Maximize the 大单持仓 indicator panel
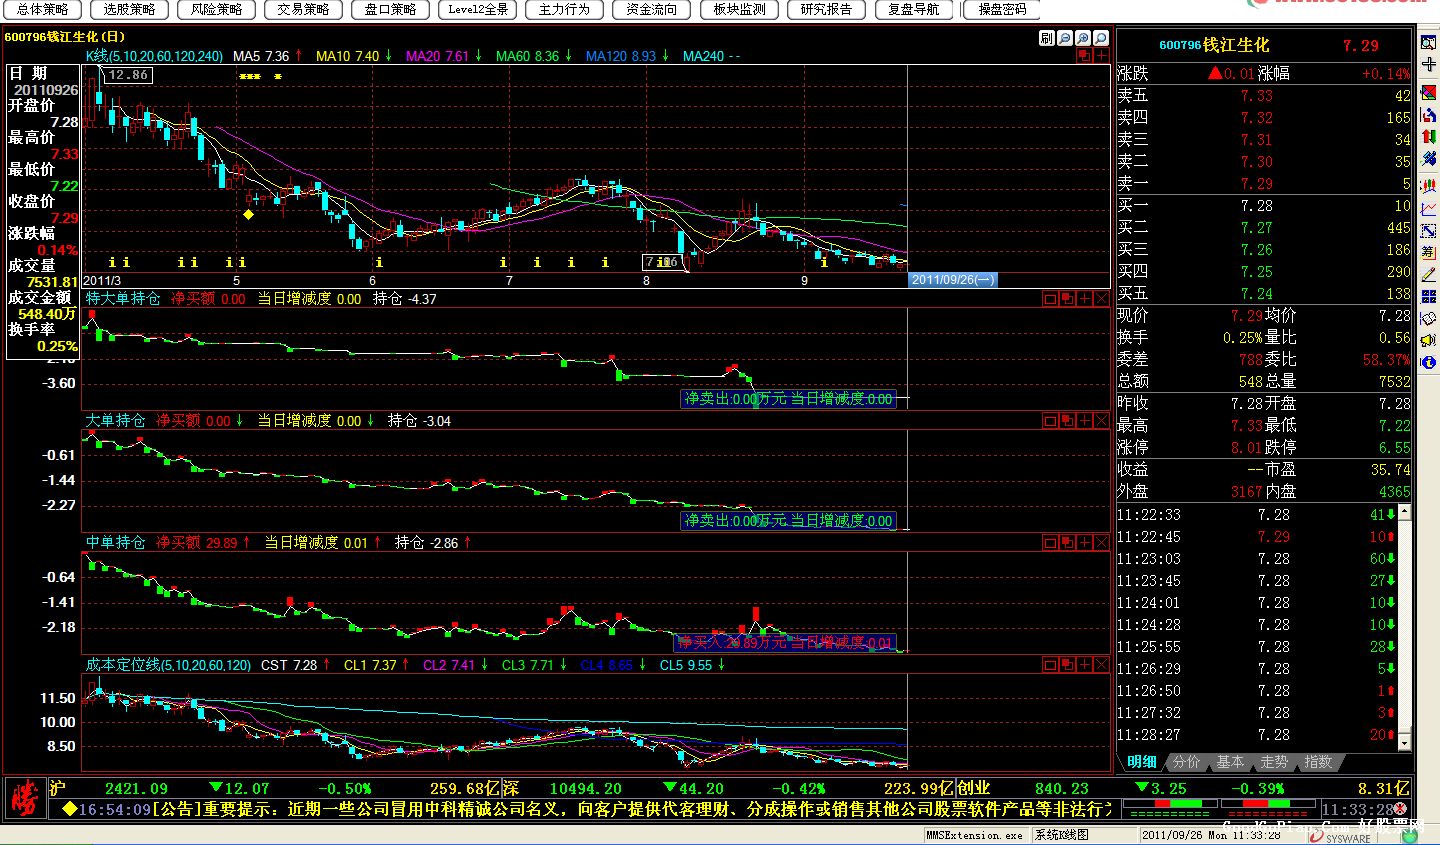1440x845 pixels. coord(1050,421)
